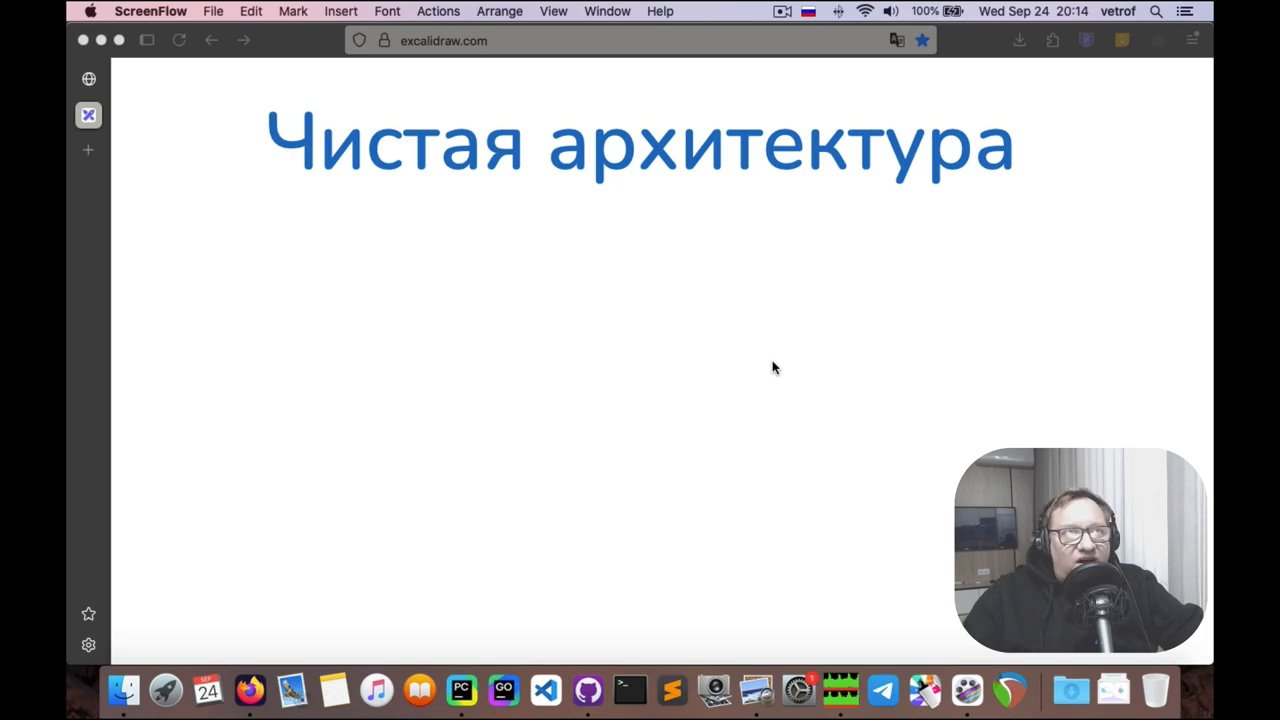
Task: Open System Preferences from the Dock
Action: (799, 690)
